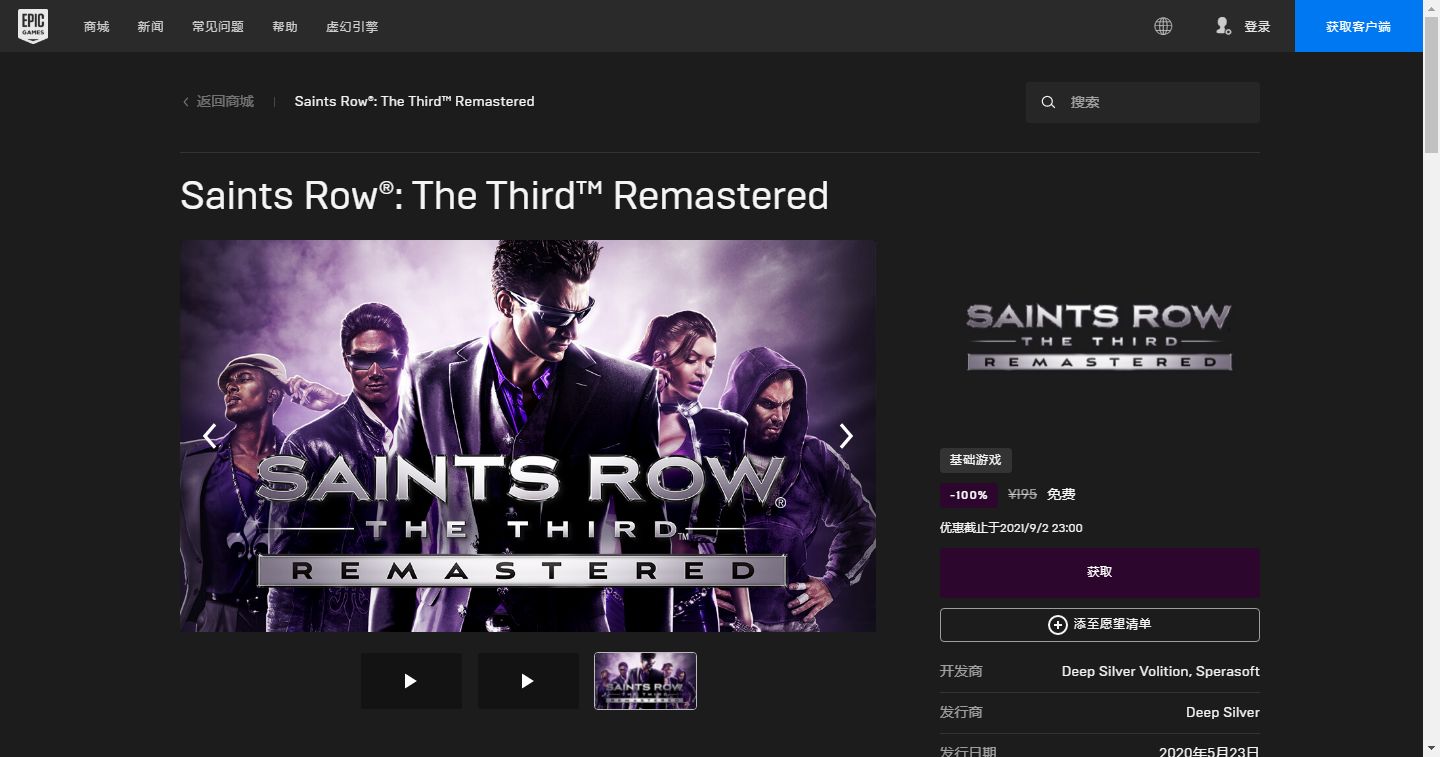Click the Epic Games logo
This screenshot has height=757, width=1440.
tap(33, 26)
